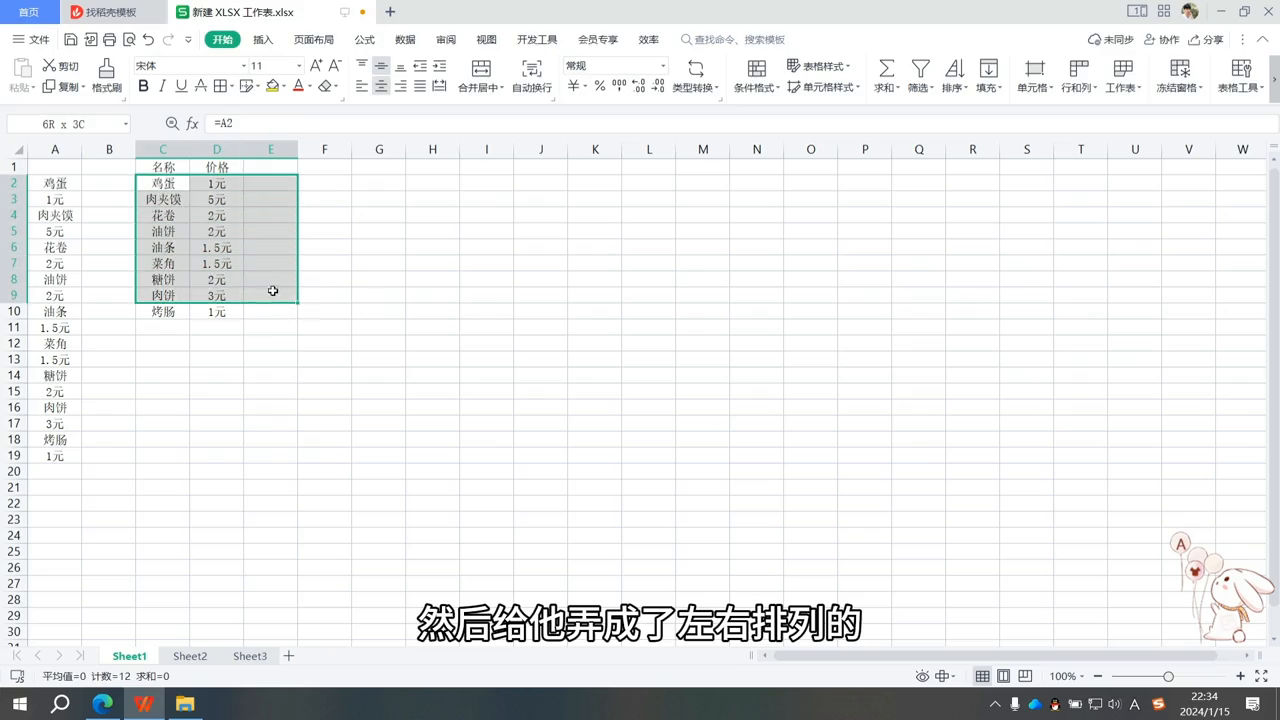Open the Data (数据) tab
Image resolution: width=1280 pixels, height=720 pixels.
[x=405, y=40]
